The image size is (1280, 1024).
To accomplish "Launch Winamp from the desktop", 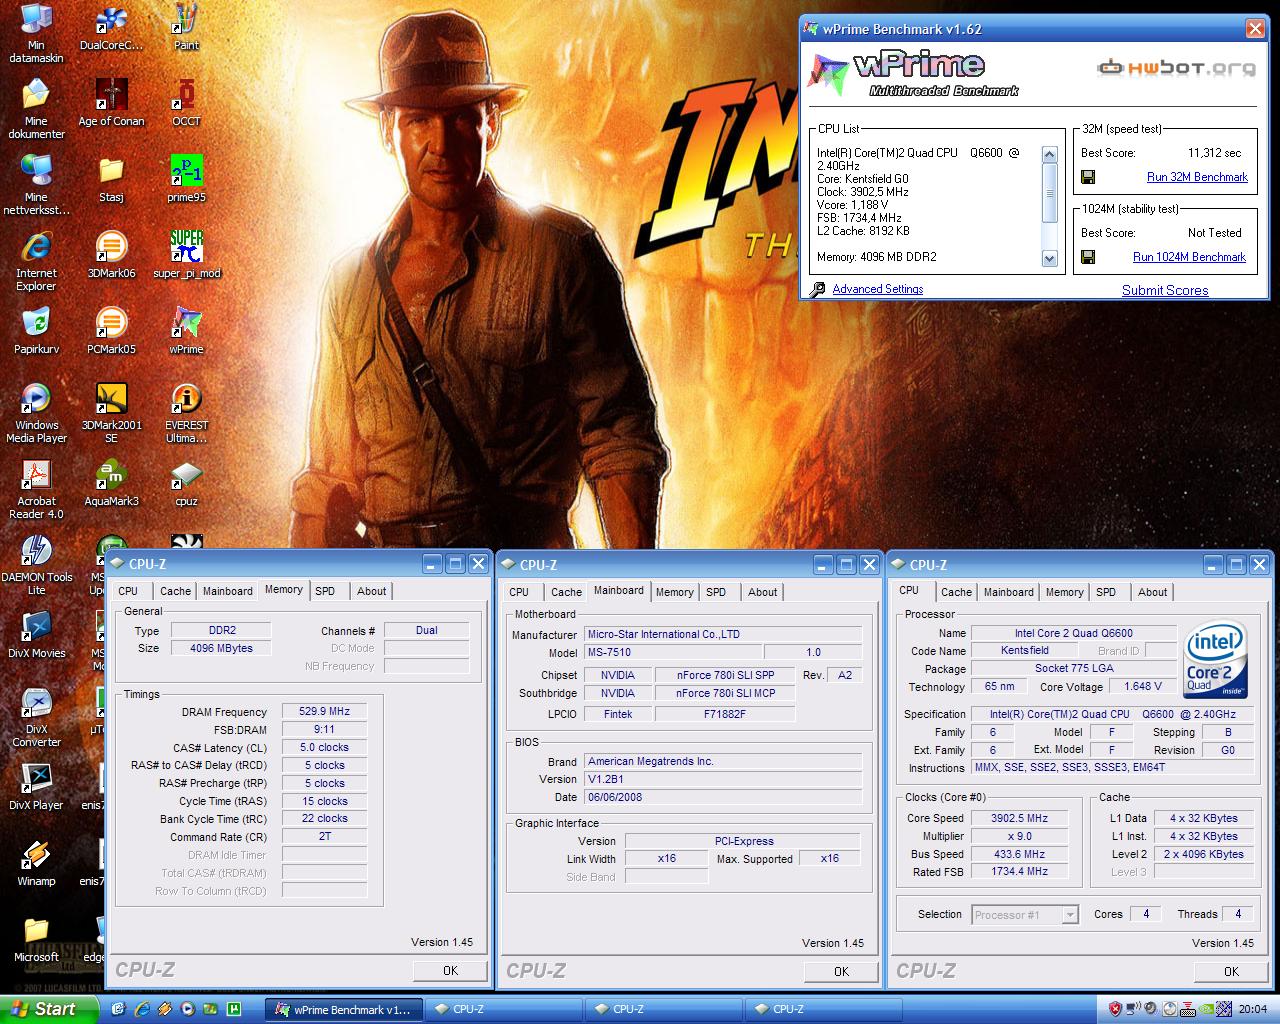I will pos(36,863).
